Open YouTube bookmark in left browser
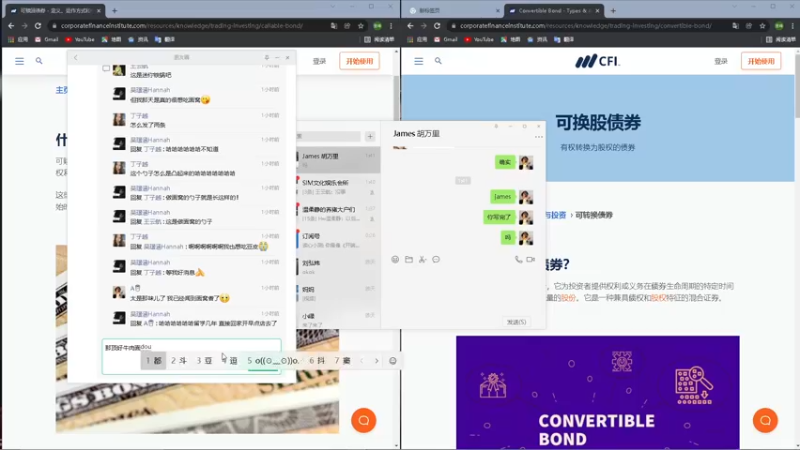This screenshot has width=800, height=450. 80,39
